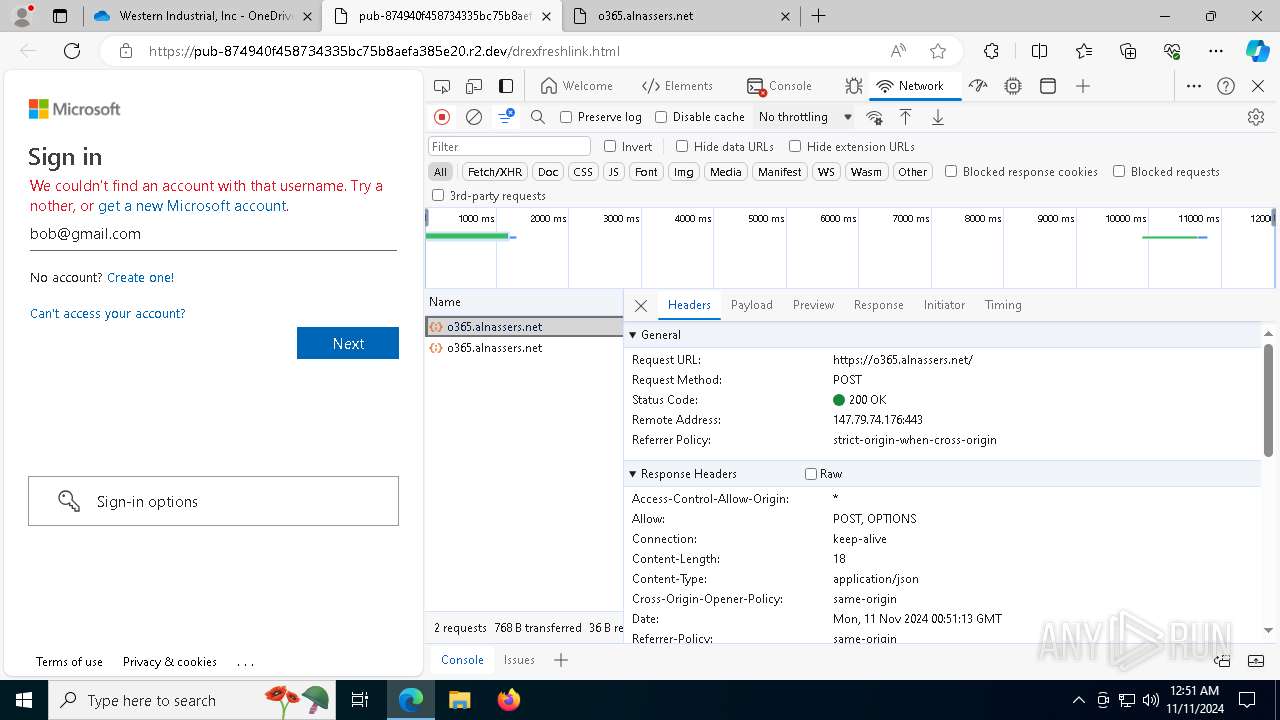Open the Sources bug icon tab

[853, 86]
